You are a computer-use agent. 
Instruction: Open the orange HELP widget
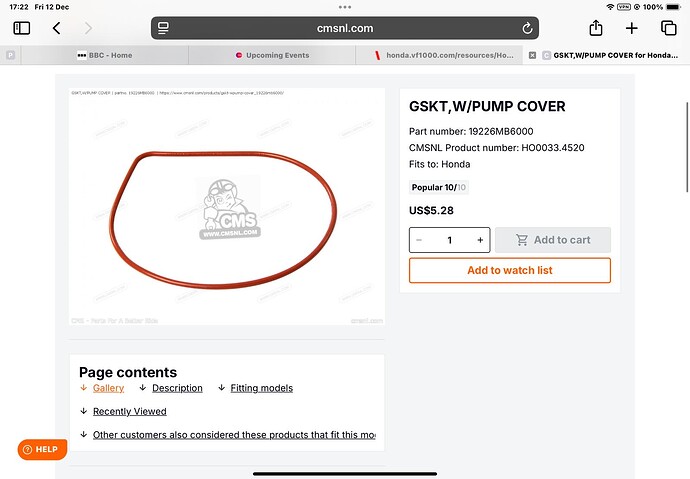coord(42,449)
